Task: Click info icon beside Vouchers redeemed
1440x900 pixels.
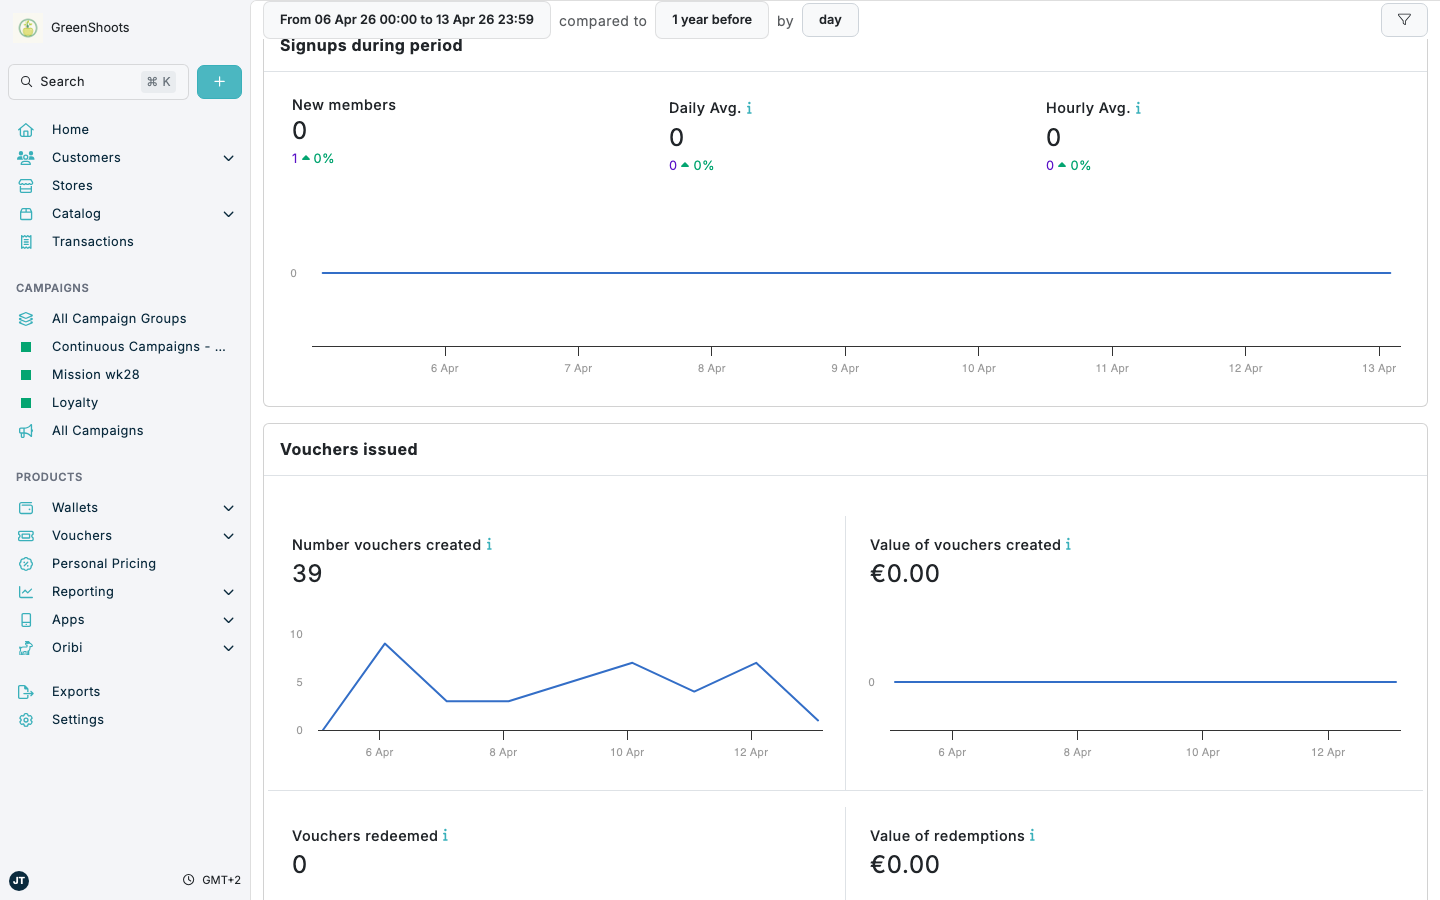Action: pos(445,836)
